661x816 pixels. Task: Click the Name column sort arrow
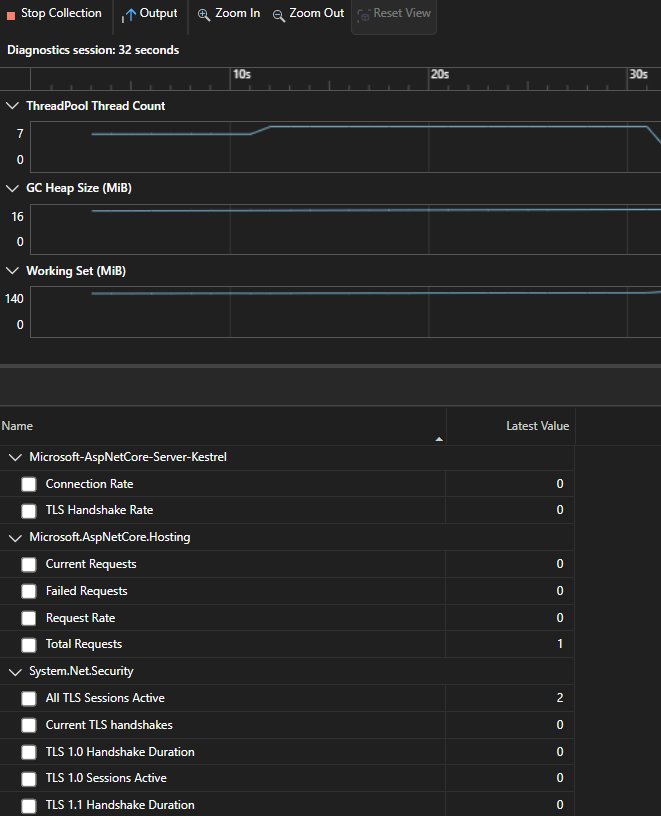click(439, 439)
